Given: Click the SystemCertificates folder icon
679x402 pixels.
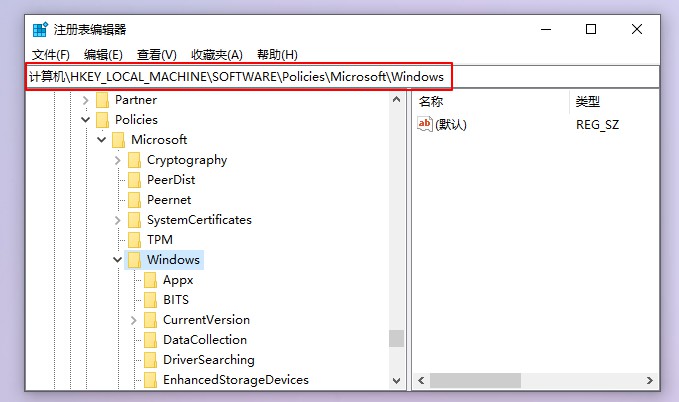Looking at the screenshot, I should point(135,220).
